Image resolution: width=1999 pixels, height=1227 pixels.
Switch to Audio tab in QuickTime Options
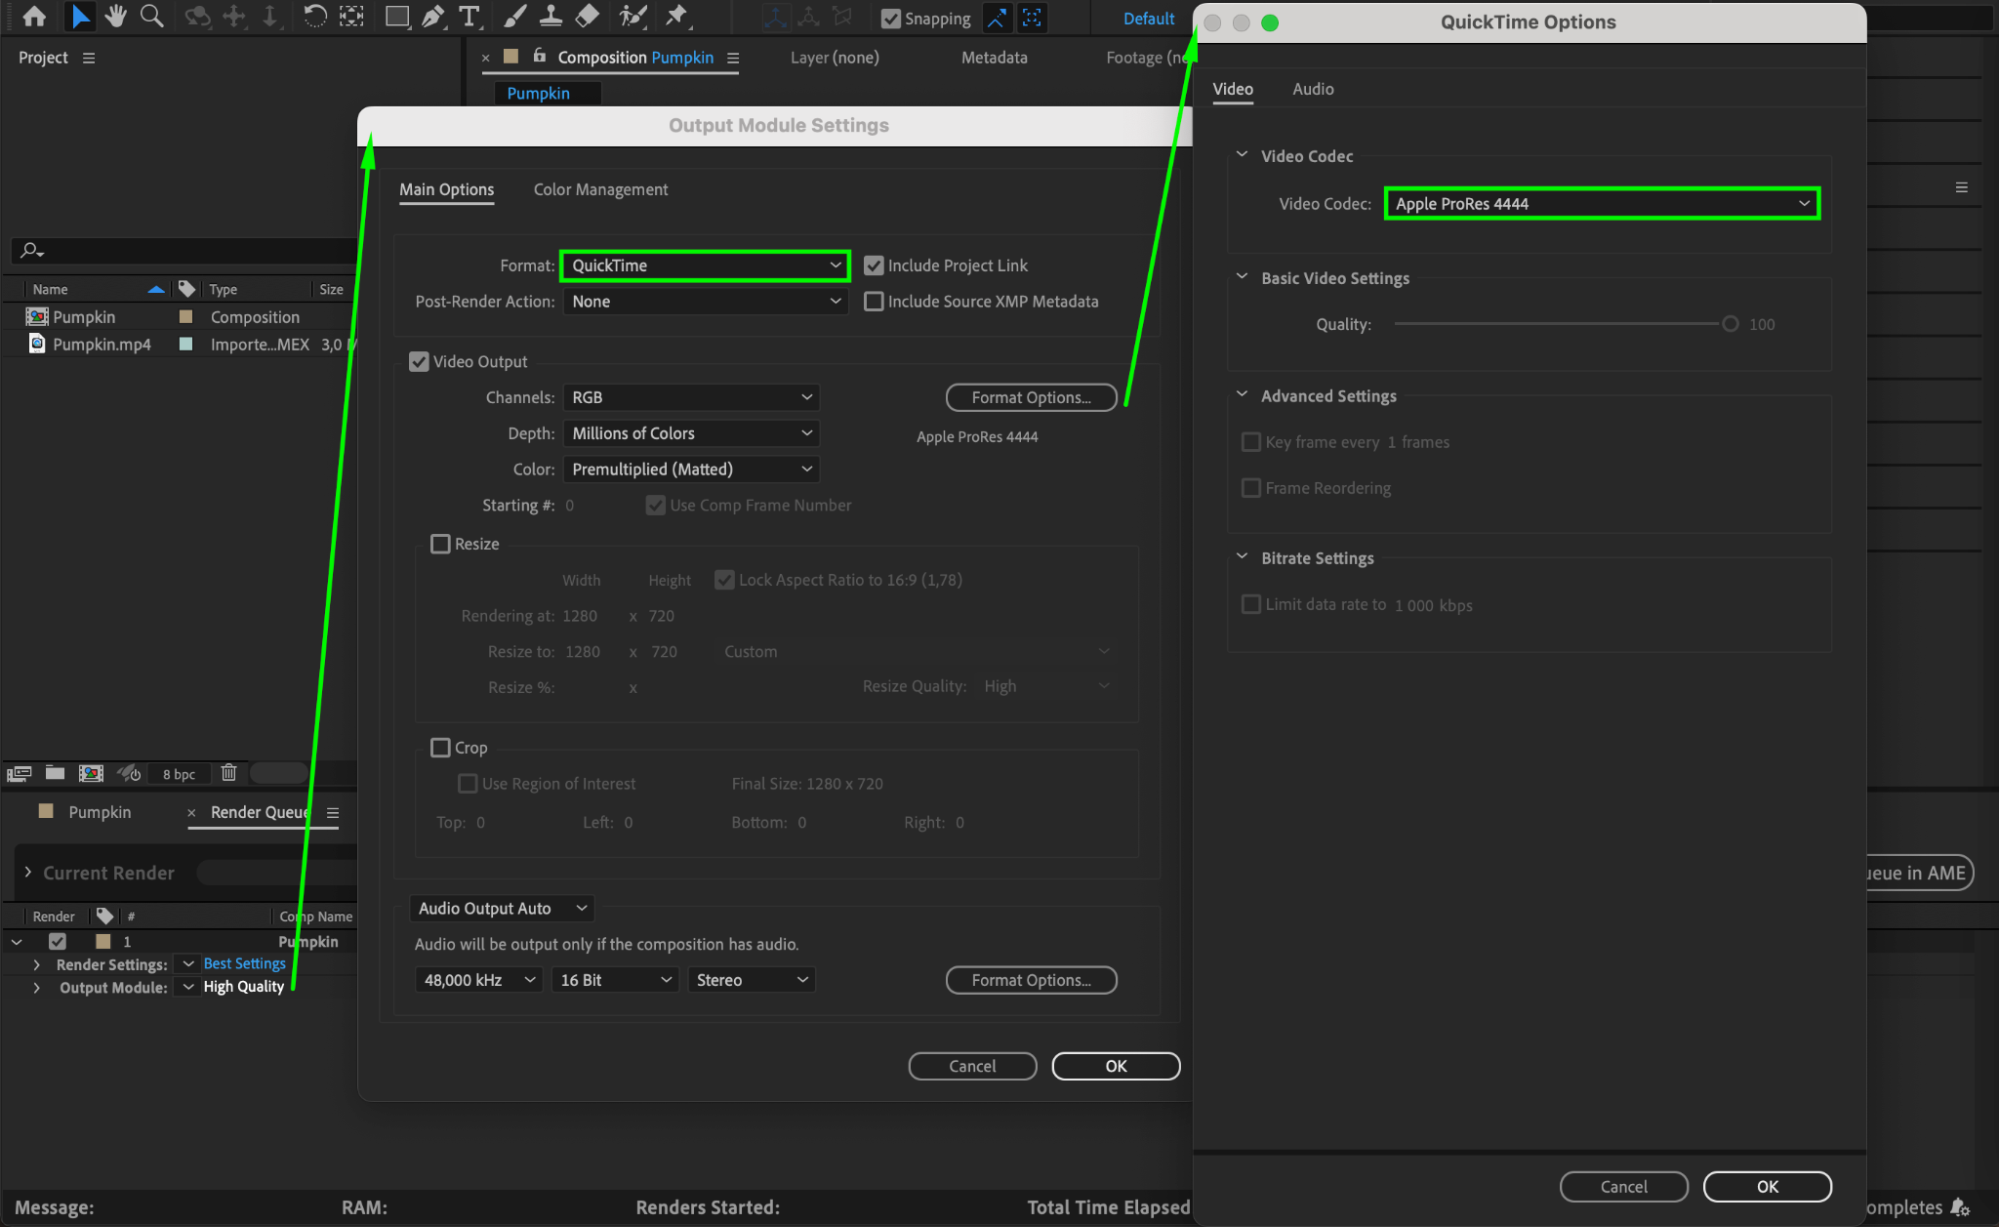pos(1312,89)
